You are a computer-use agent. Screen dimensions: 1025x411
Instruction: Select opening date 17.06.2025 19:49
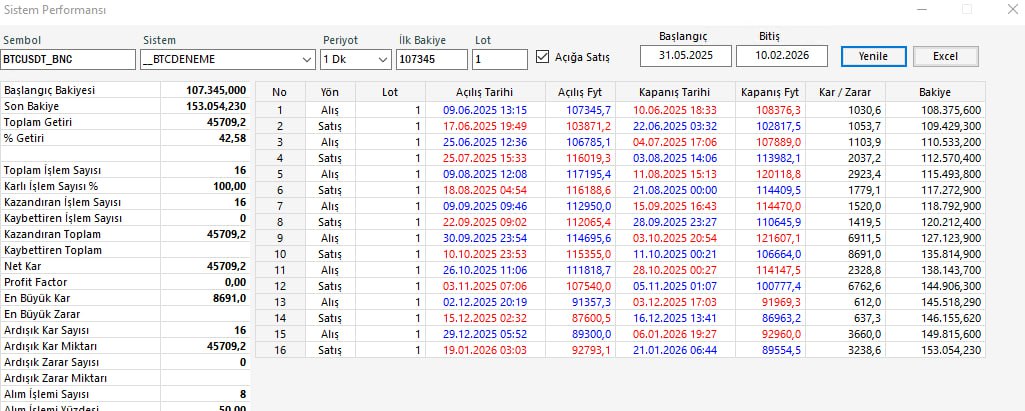(x=484, y=126)
